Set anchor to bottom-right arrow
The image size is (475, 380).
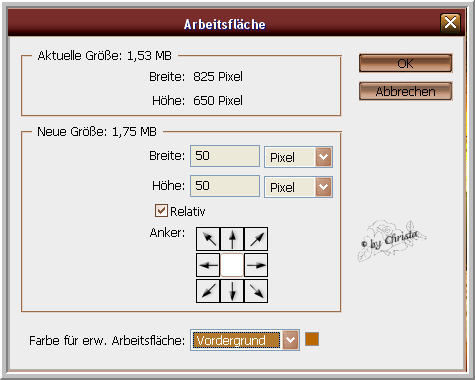[256, 291]
